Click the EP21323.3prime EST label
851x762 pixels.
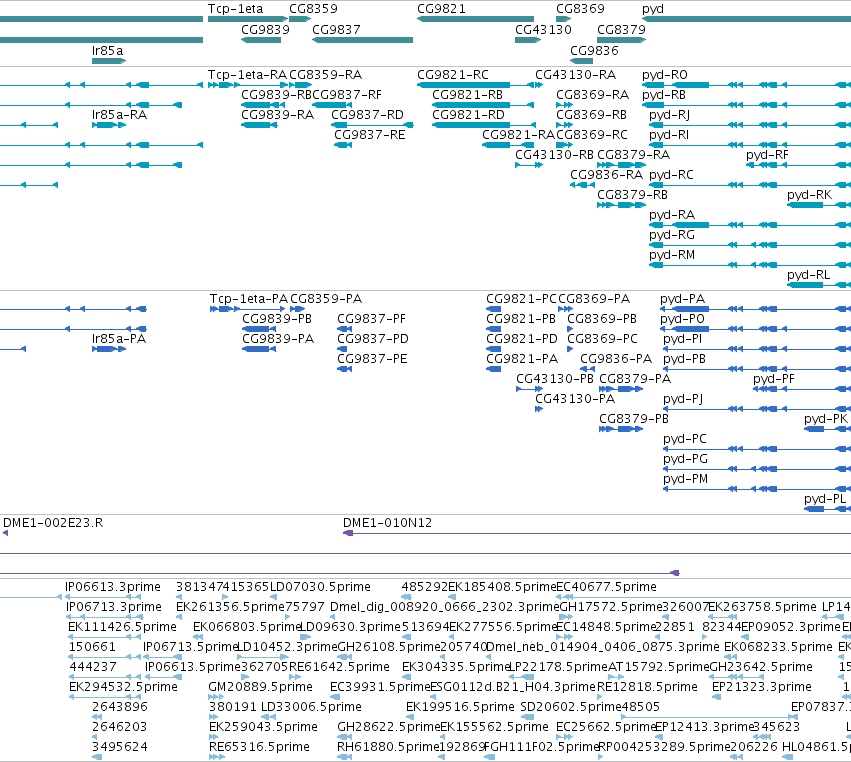click(x=762, y=687)
